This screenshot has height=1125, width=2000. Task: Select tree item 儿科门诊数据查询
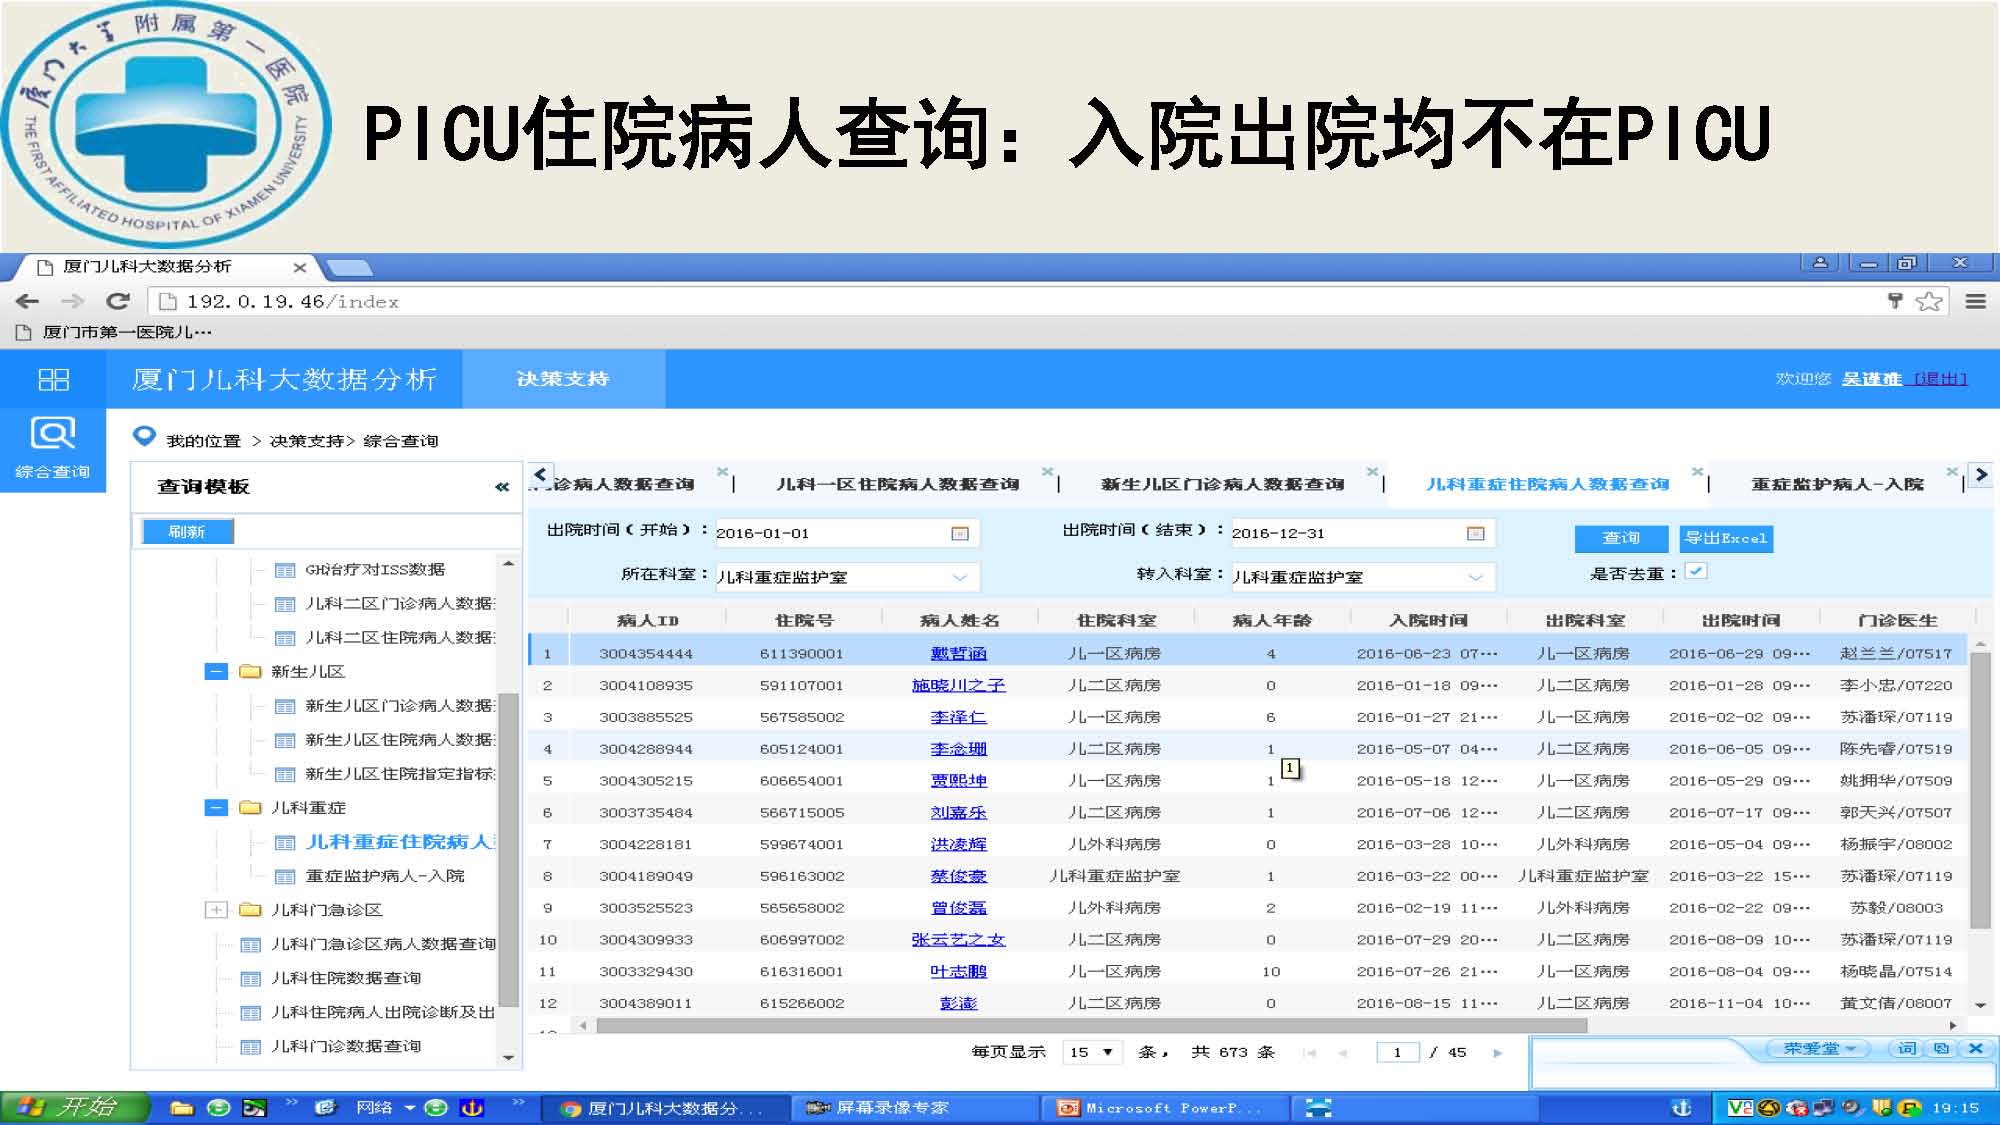pos(346,1046)
